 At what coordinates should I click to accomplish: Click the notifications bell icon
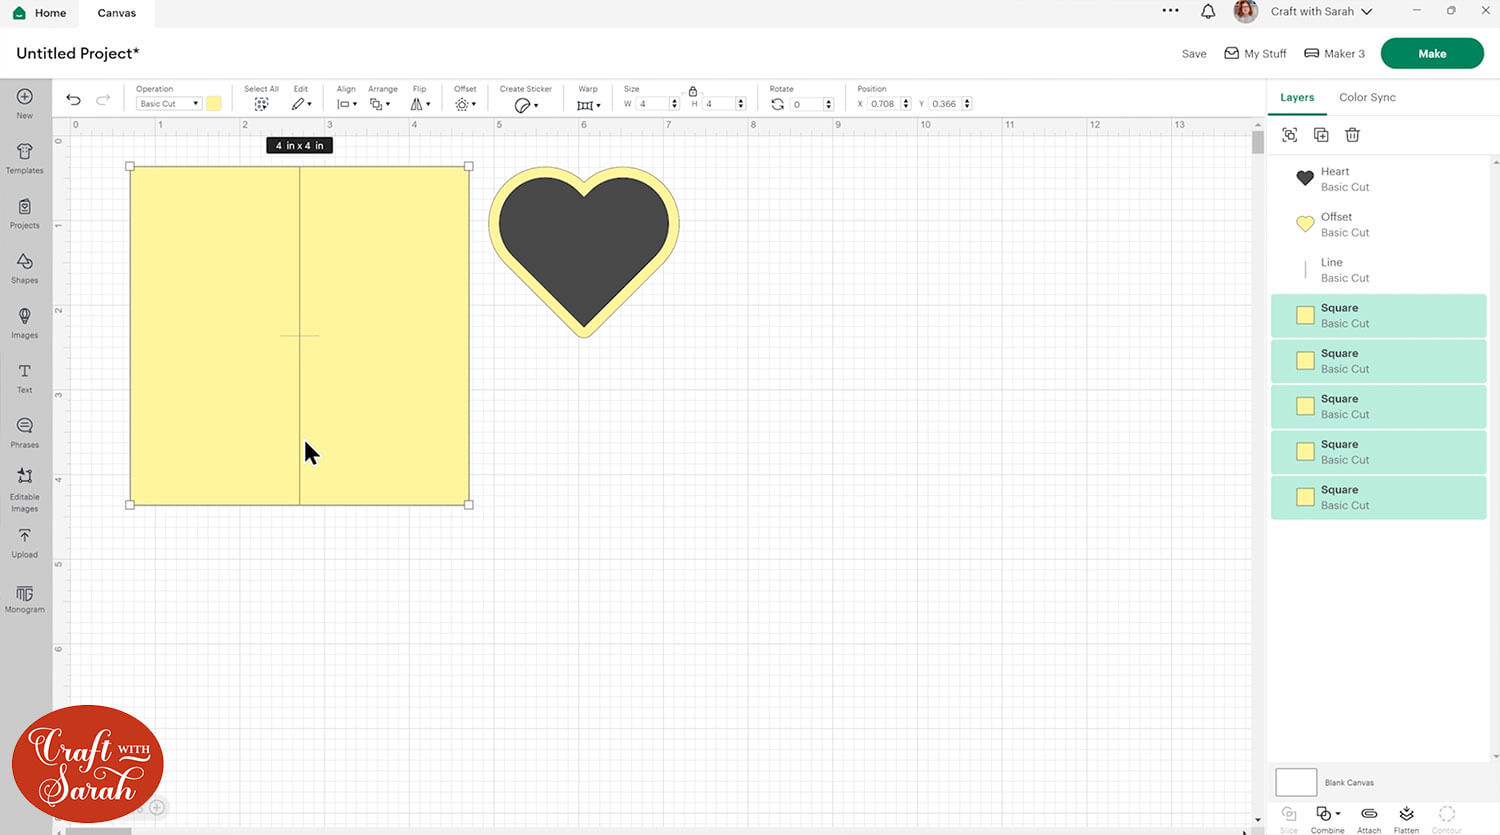pos(1208,12)
